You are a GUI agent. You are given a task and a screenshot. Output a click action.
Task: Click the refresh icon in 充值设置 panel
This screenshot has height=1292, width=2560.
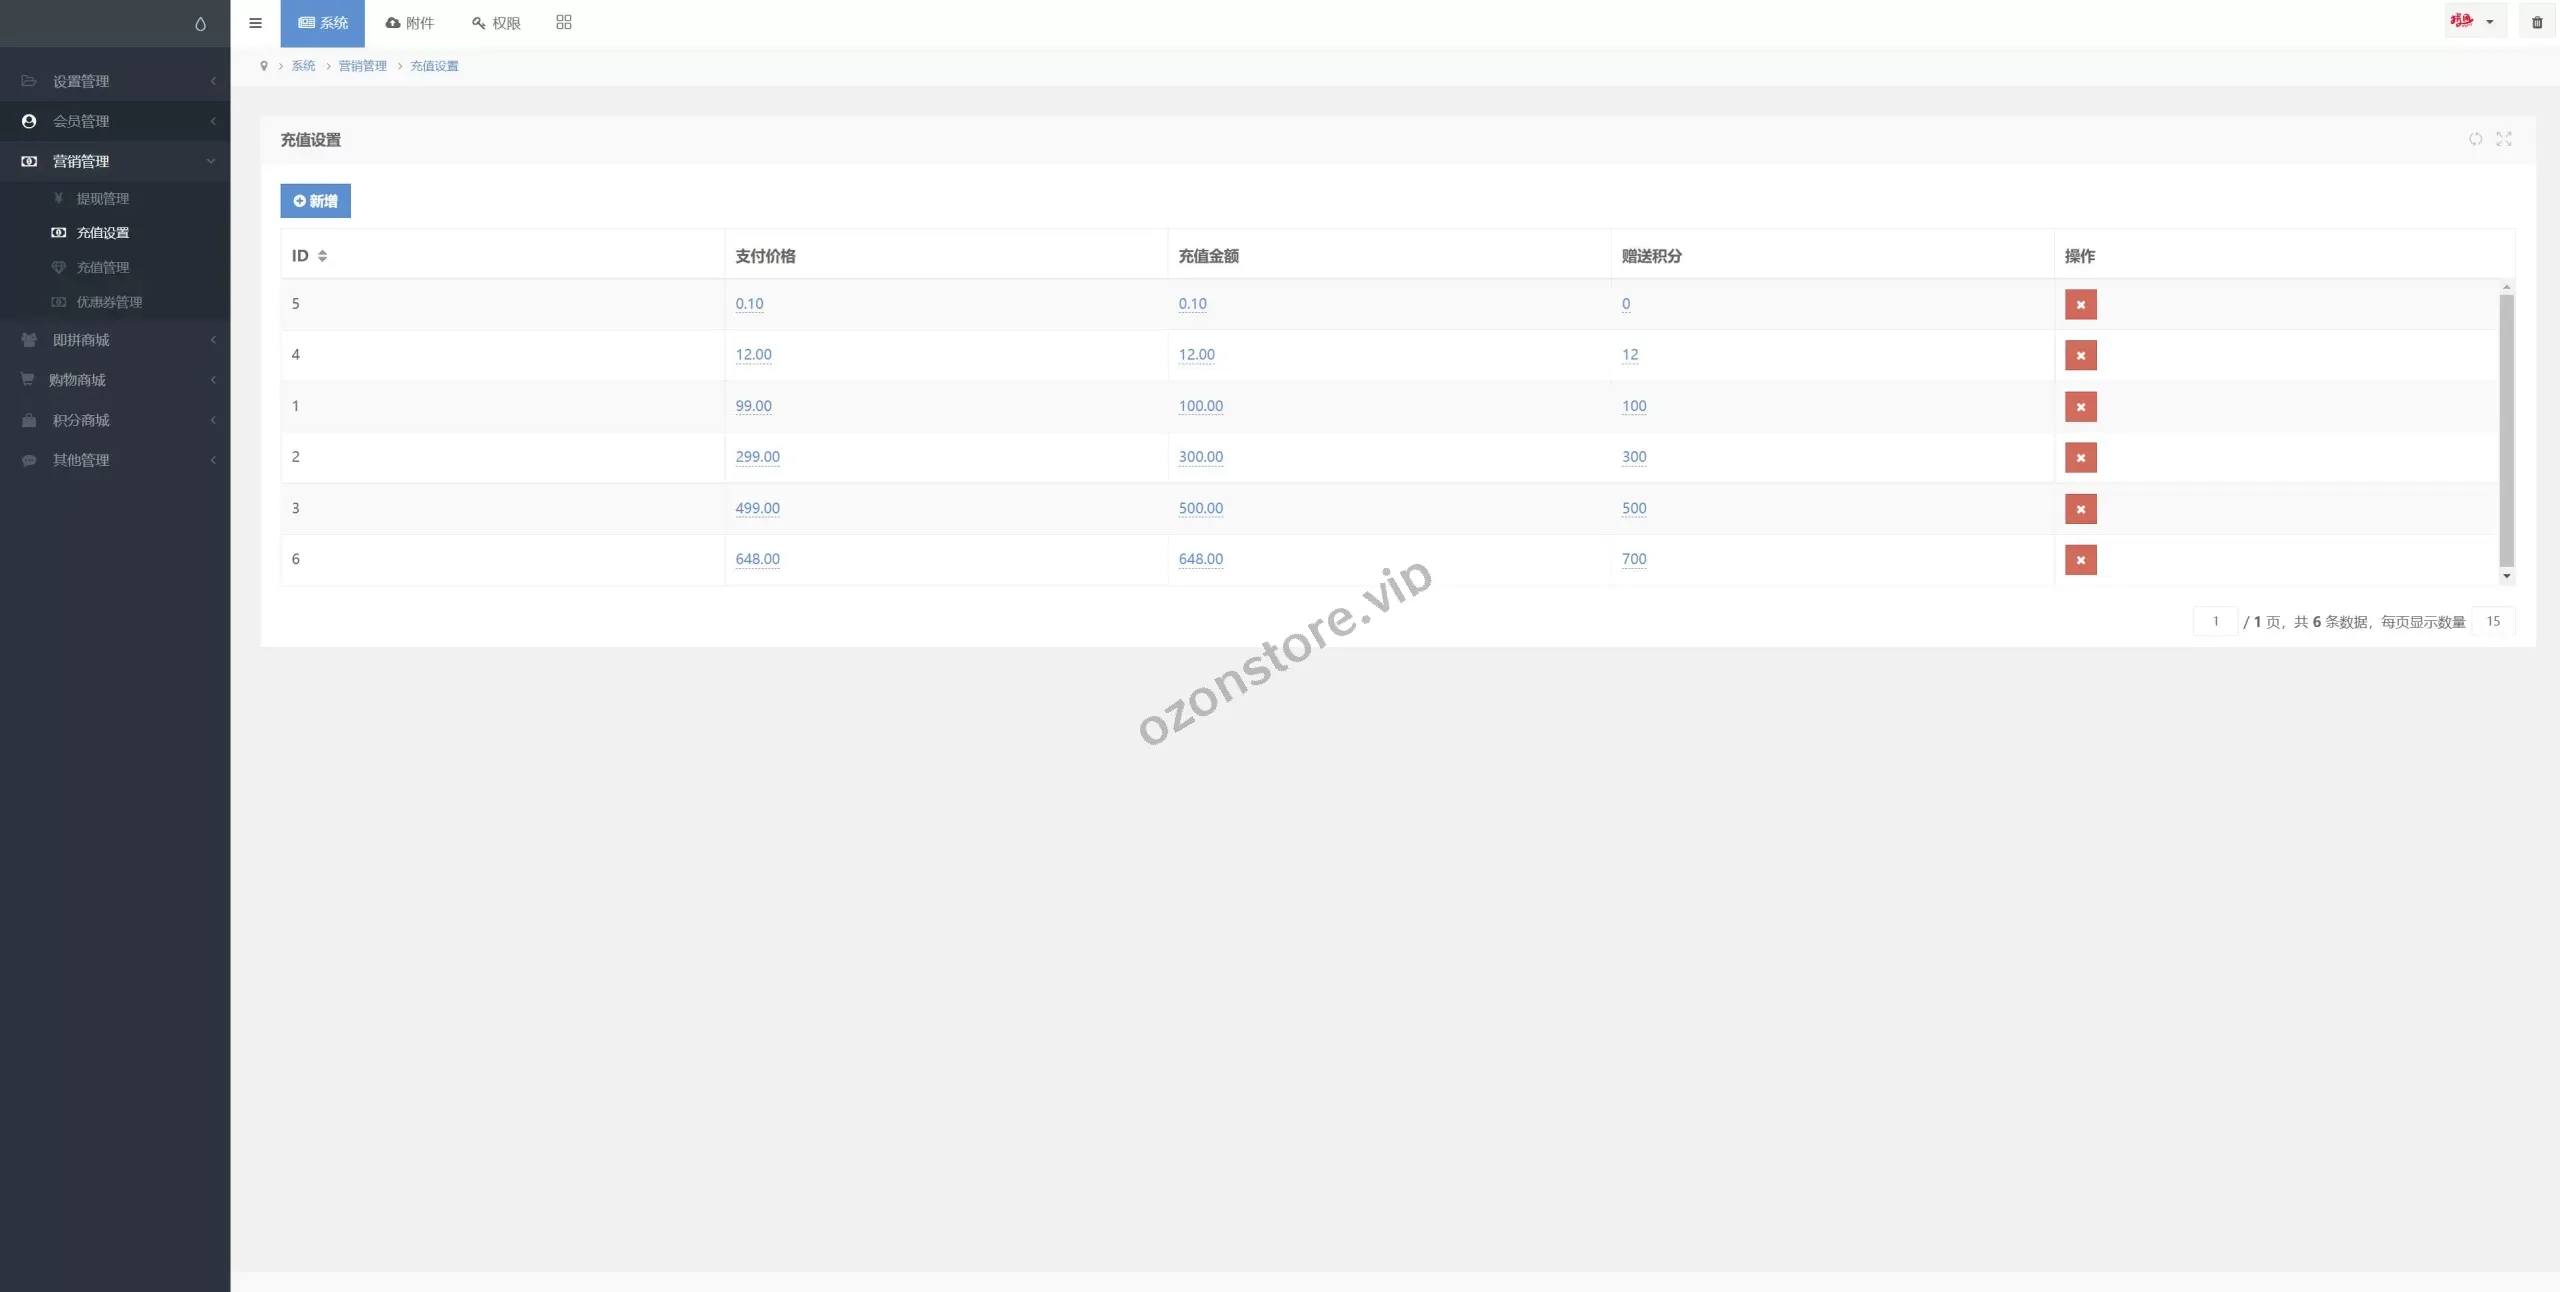(x=2475, y=139)
